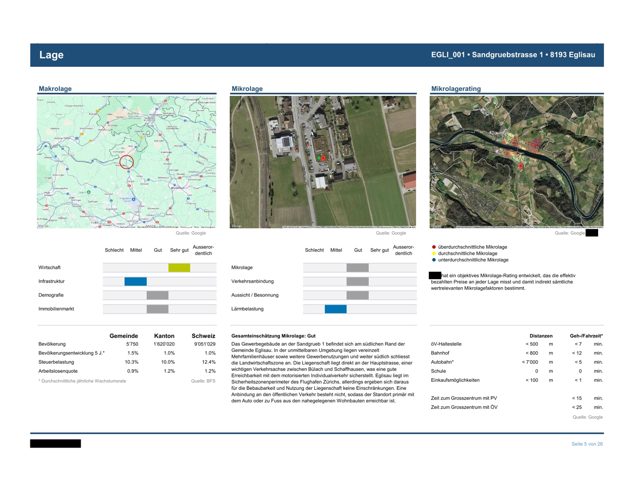Click the 'ÖV-Haltestelle' row label
The height and width of the screenshot is (495, 640).
click(446, 344)
